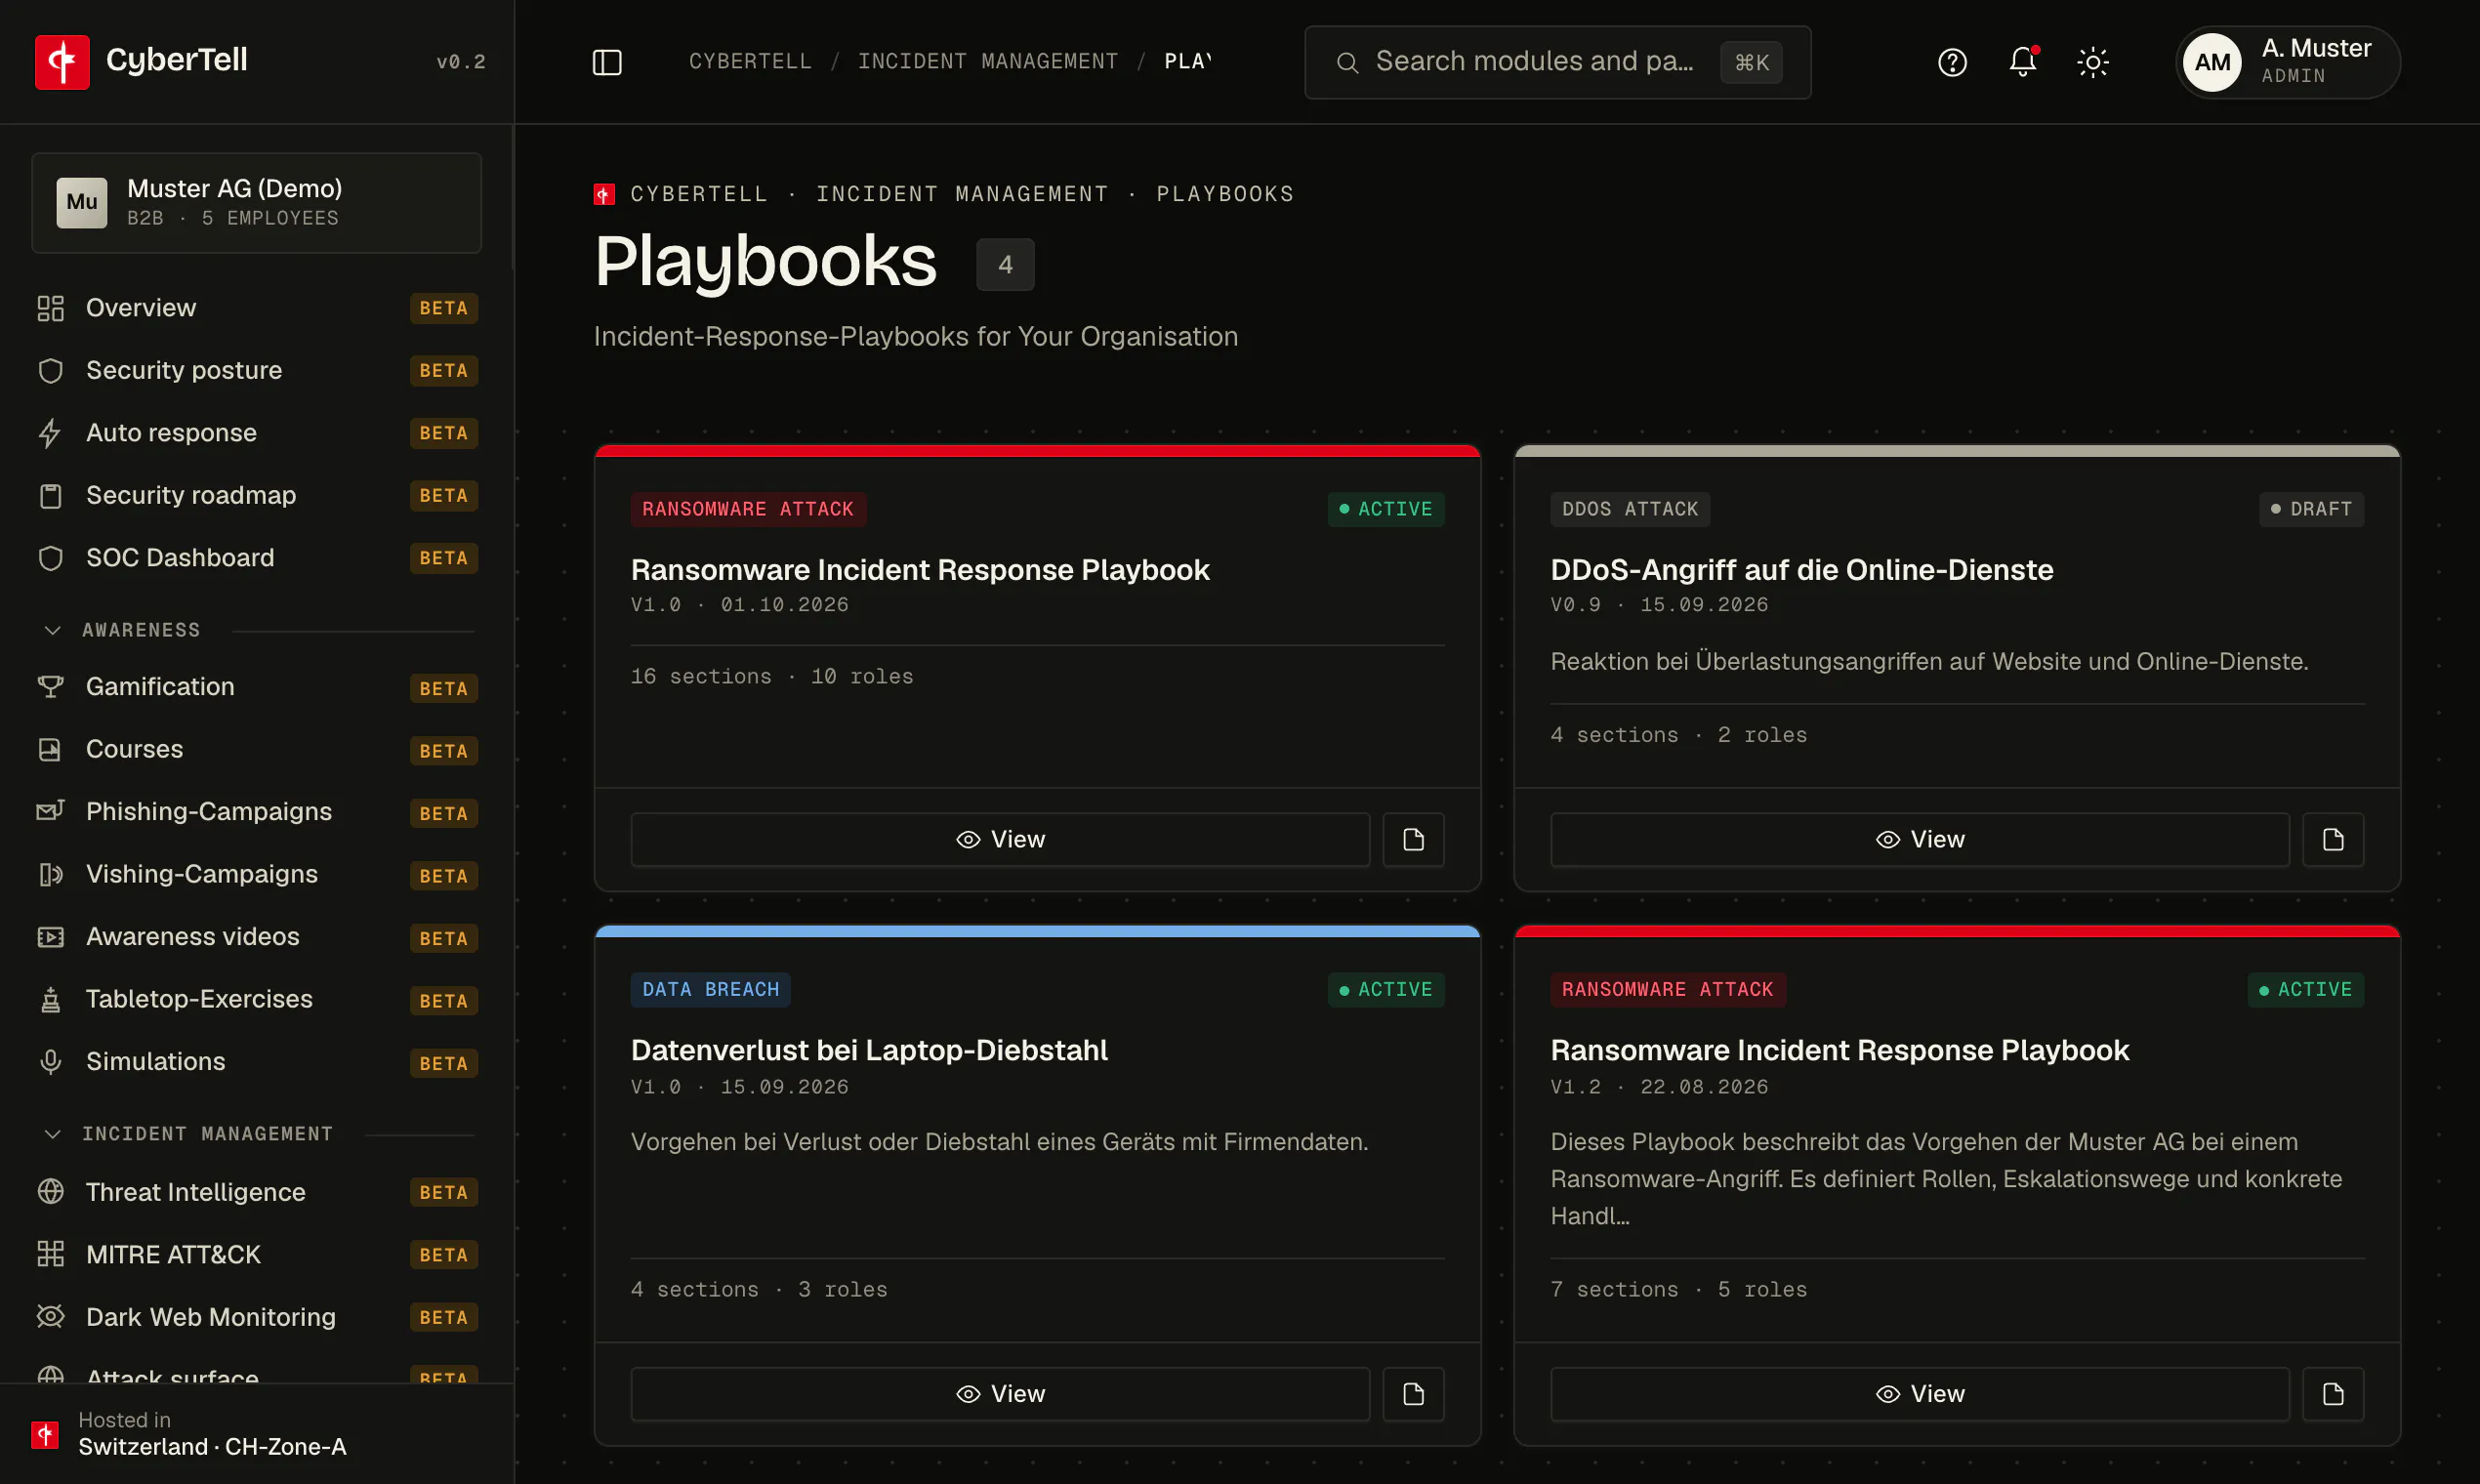Click document icon on Datenverlust card
2480x1484 pixels.
[x=1413, y=1394]
